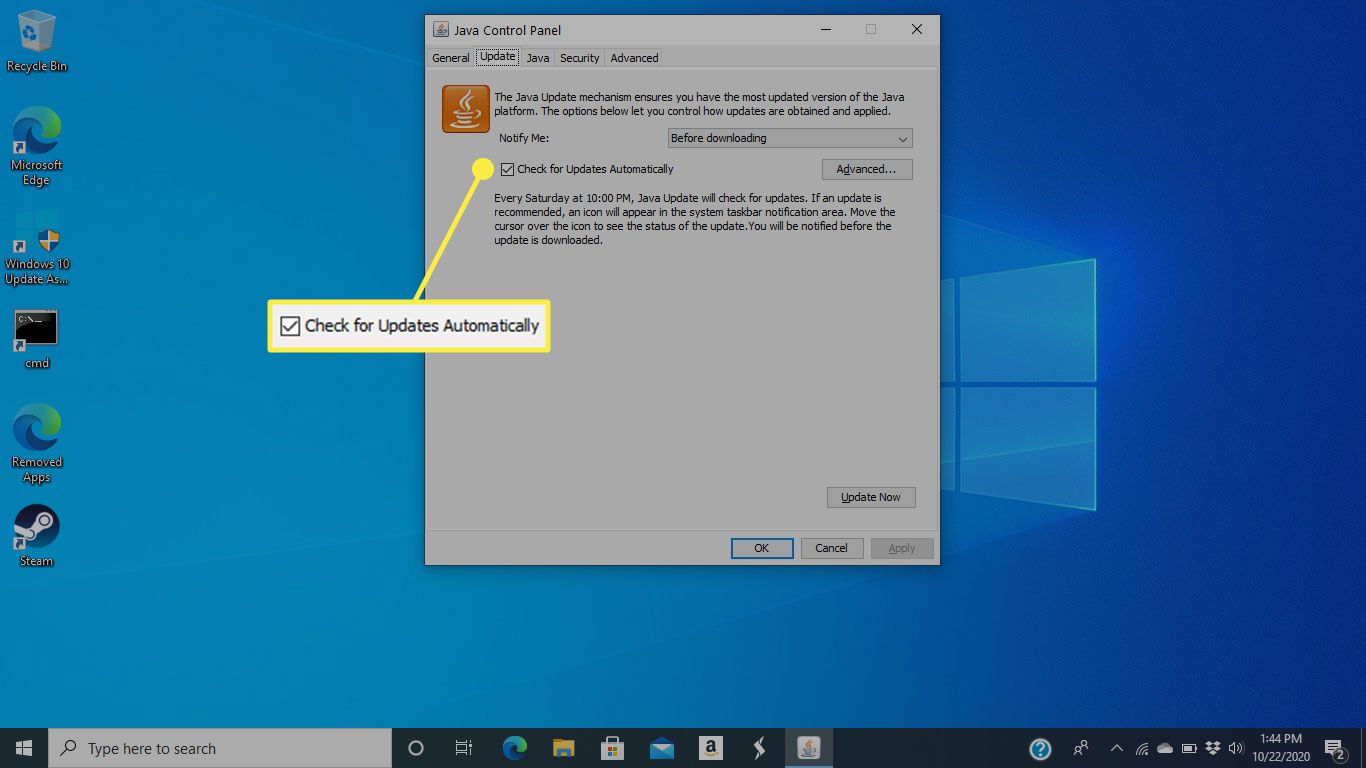
Task: Click the blue help question mark tray icon
Action: point(1040,748)
